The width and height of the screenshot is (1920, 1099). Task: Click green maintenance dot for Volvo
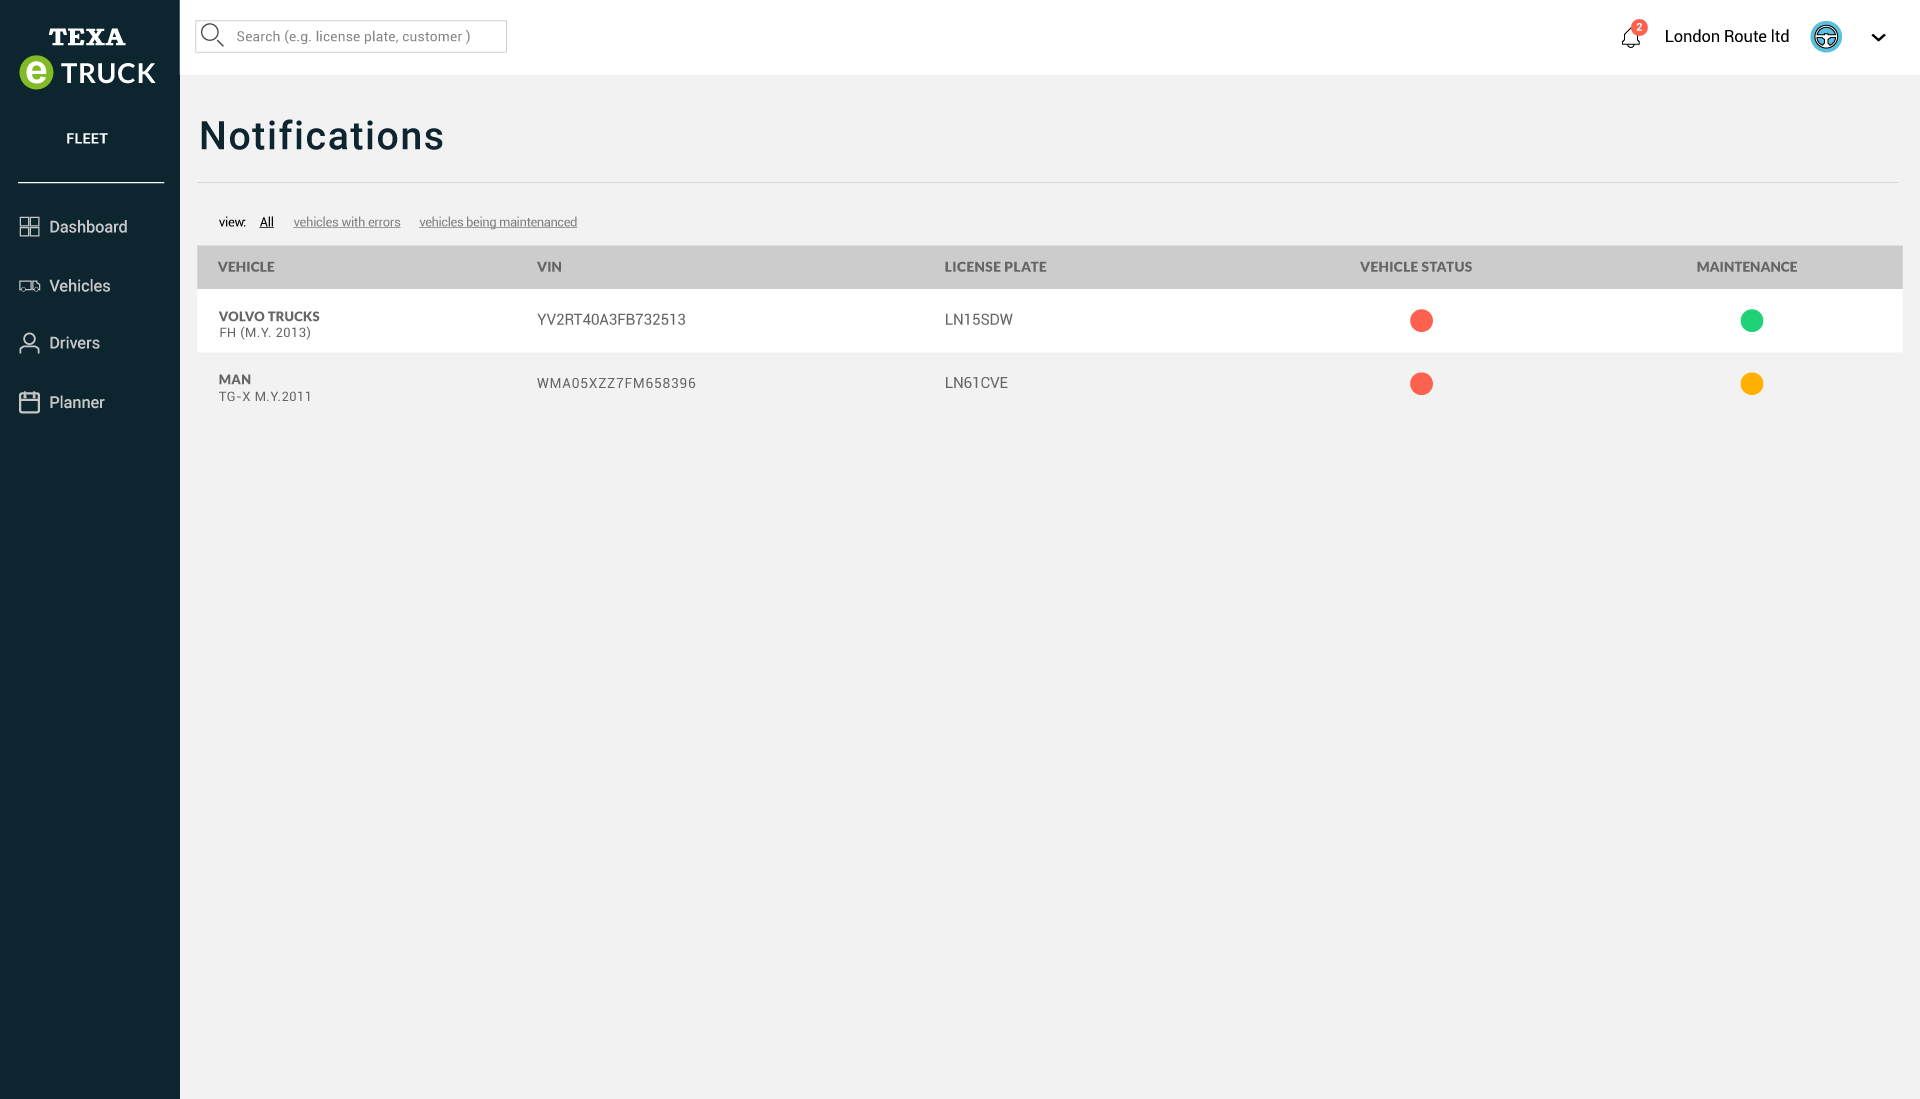(1752, 320)
